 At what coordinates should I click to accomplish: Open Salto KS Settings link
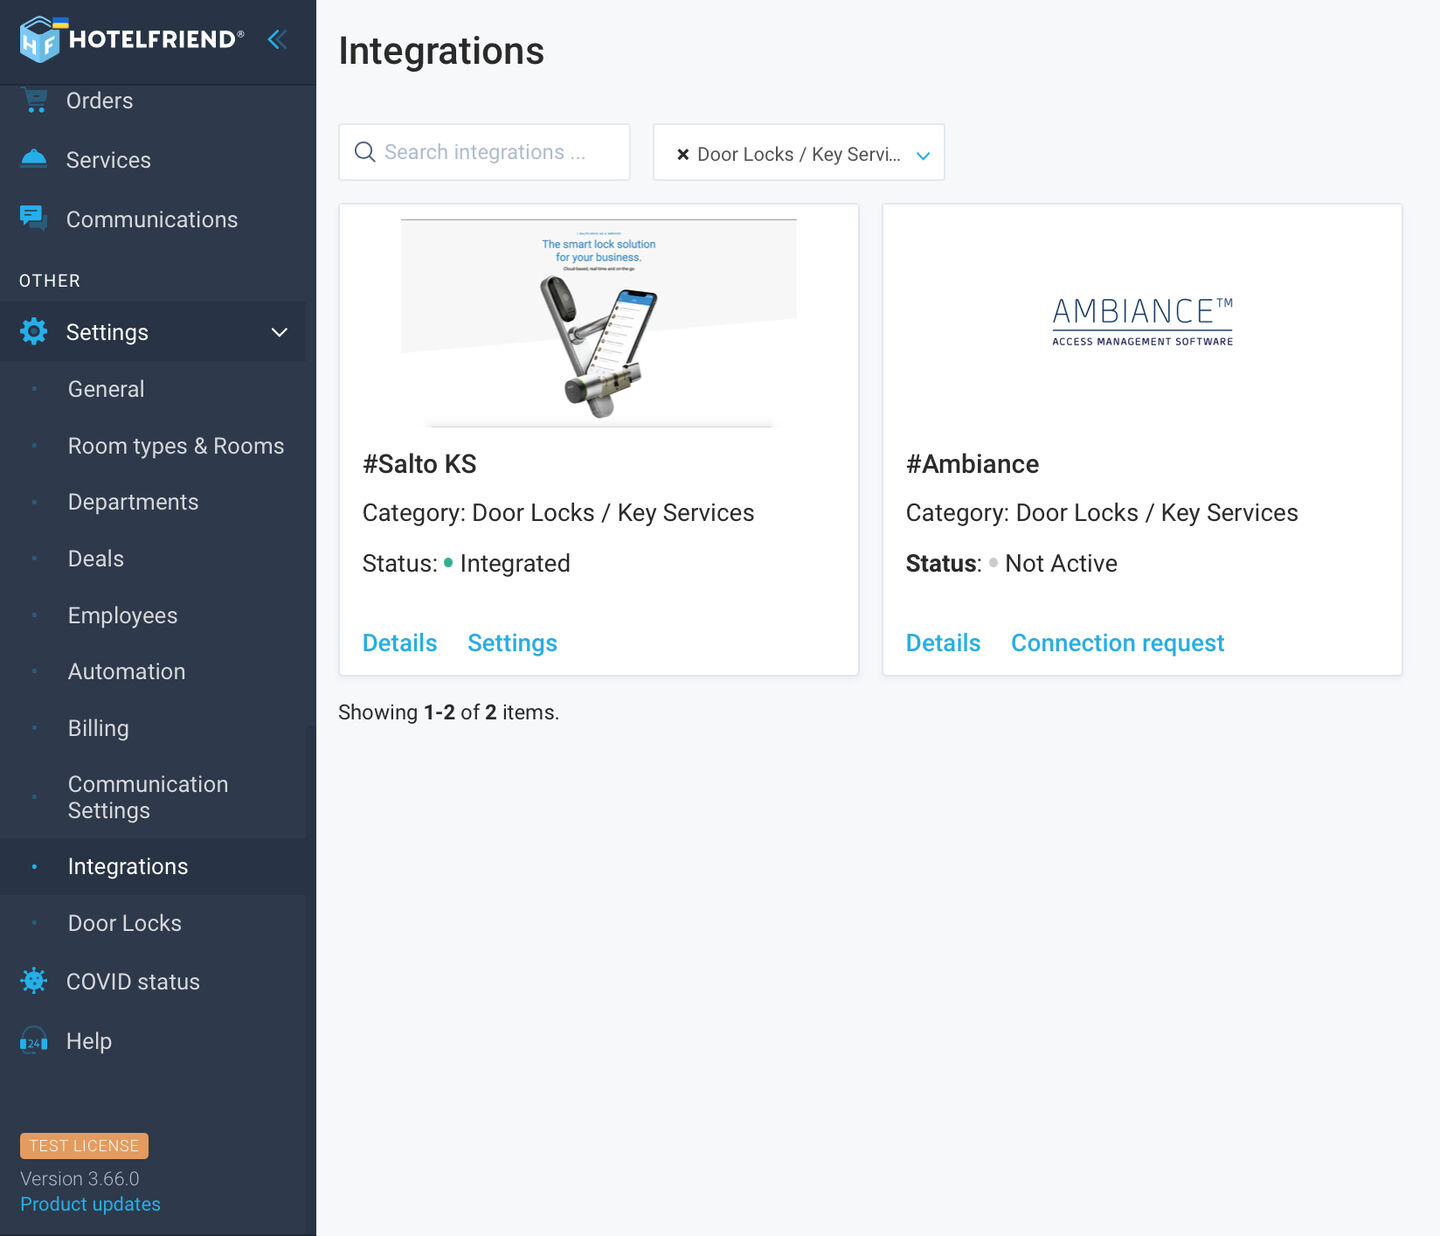click(512, 643)
